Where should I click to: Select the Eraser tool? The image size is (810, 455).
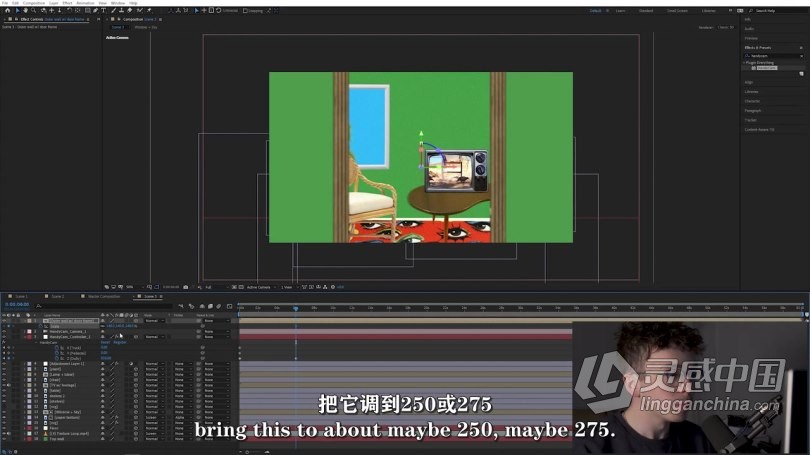click(130, 10)
